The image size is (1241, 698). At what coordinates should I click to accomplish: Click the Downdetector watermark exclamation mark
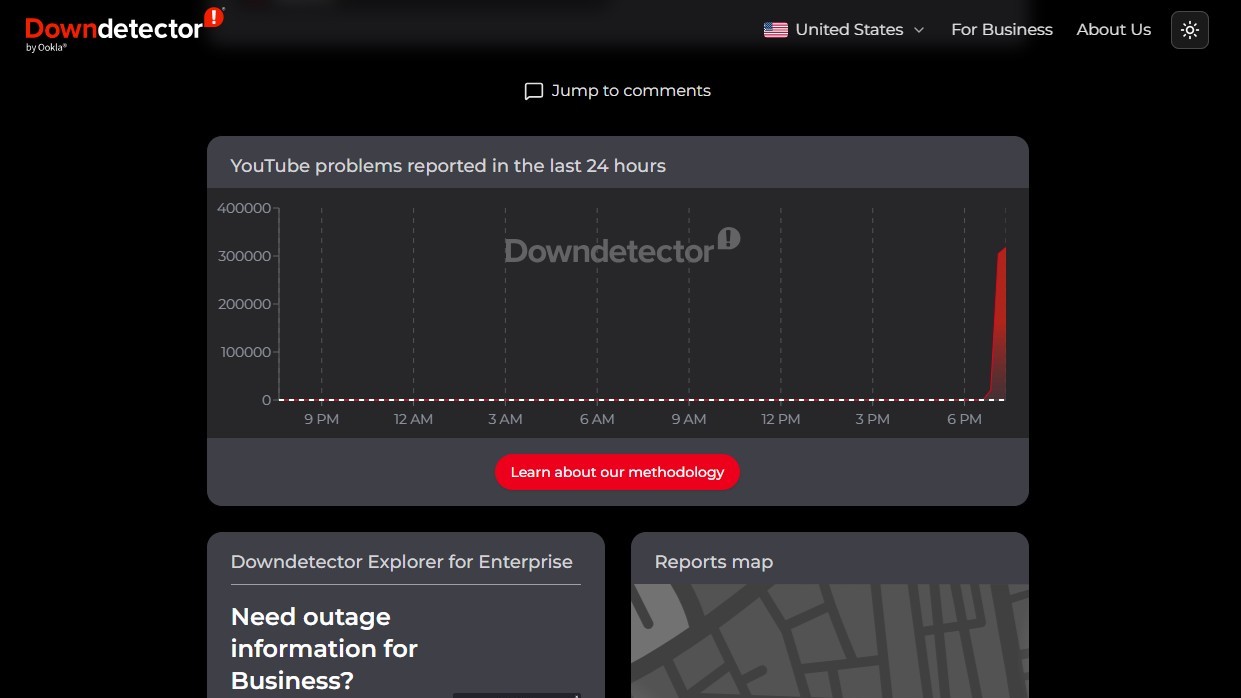[x=729, y=240]
